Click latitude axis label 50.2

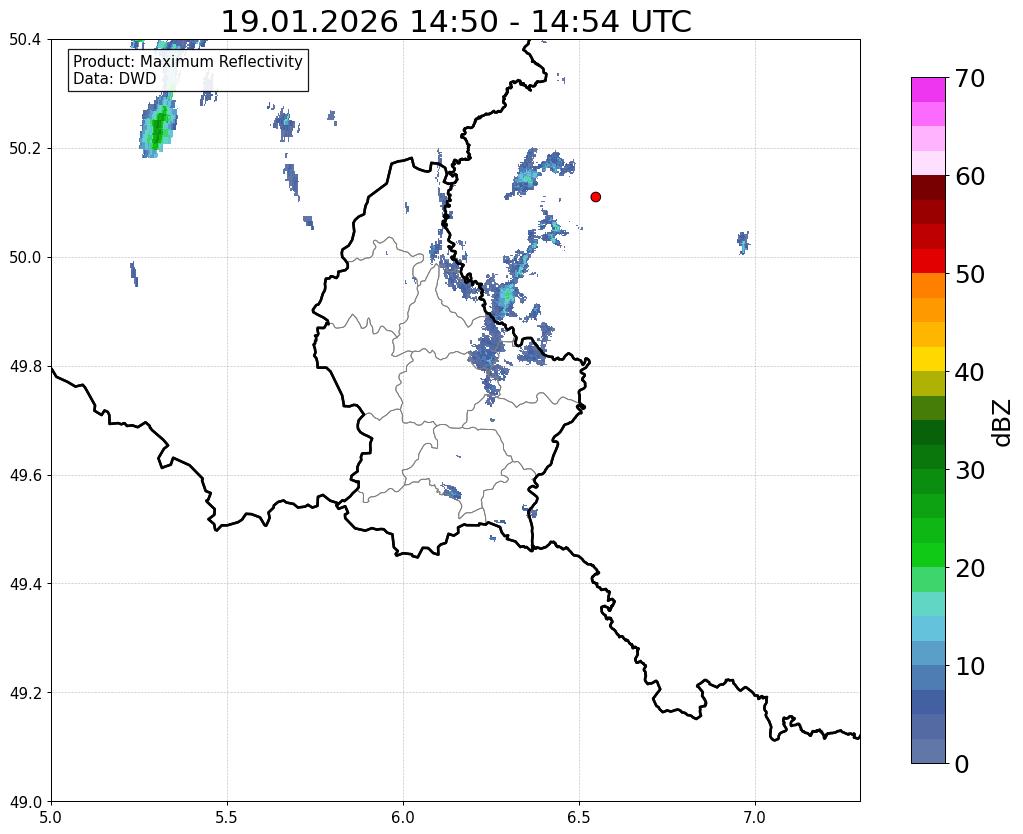[25, 149]
